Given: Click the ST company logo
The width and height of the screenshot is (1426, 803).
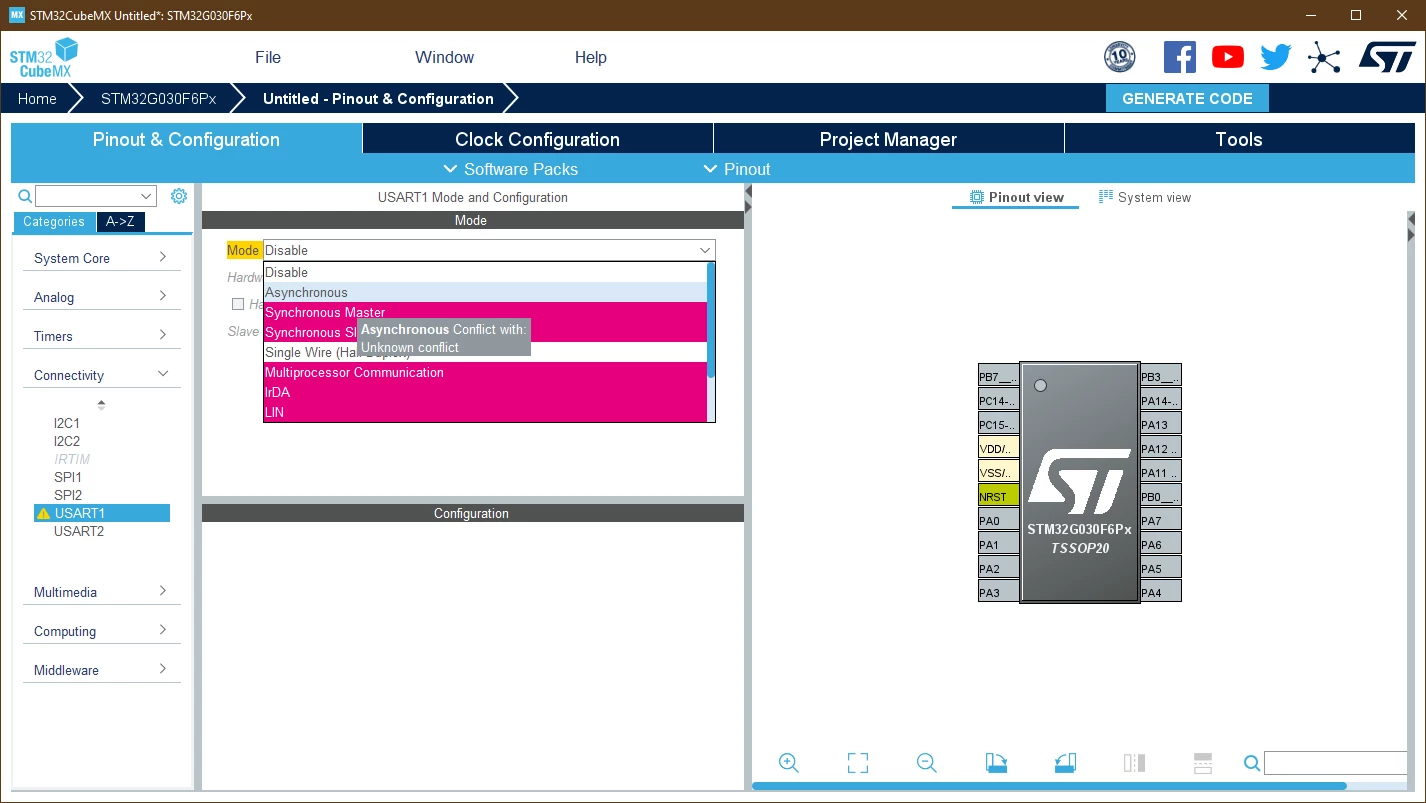Looking at the screenshot, I should (x=1387, y=57).
